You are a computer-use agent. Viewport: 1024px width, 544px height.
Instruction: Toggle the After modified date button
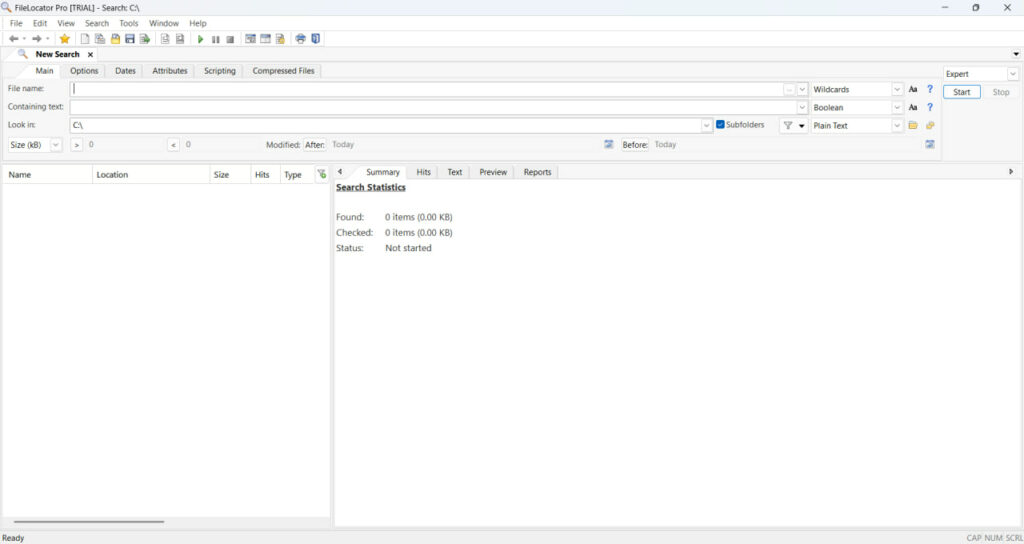pyautogui.click(x=315, y=144)
